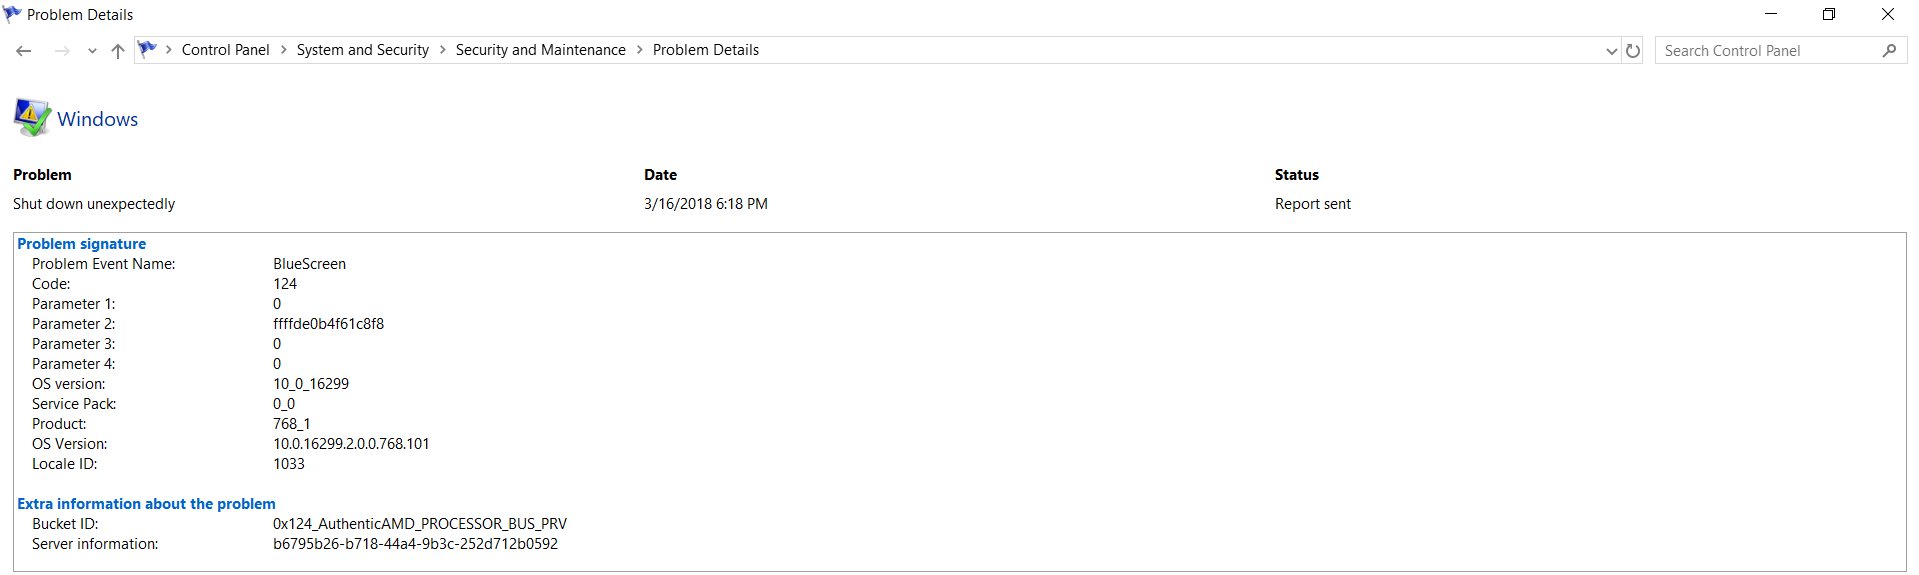Screen dimensions: 1919x575
Task: Refresh the Problem Details page
Action: [1633, 51]
